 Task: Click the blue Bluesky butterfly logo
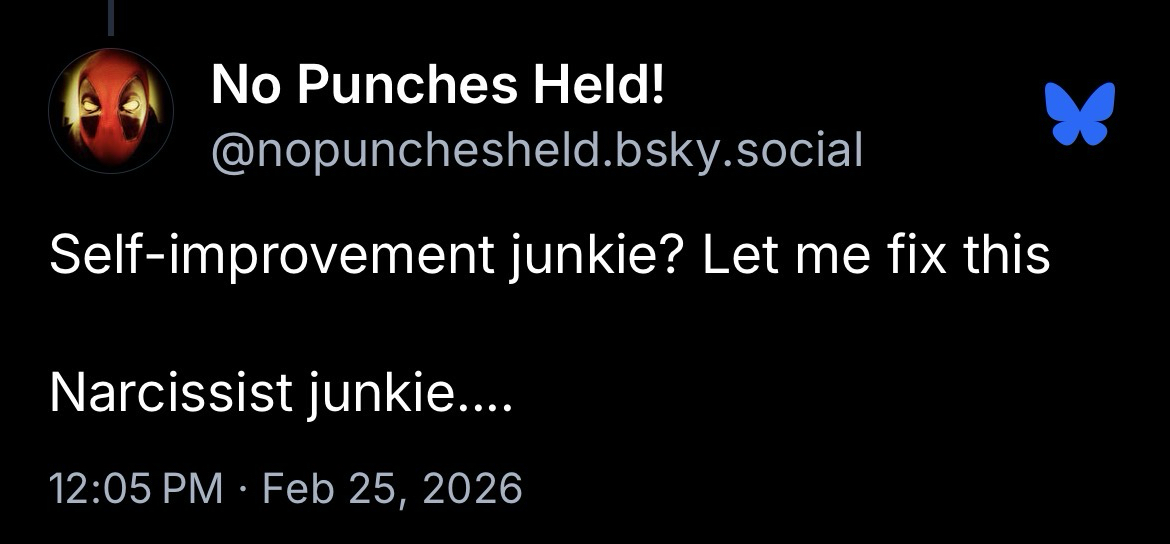click(x=1078, y=114)
